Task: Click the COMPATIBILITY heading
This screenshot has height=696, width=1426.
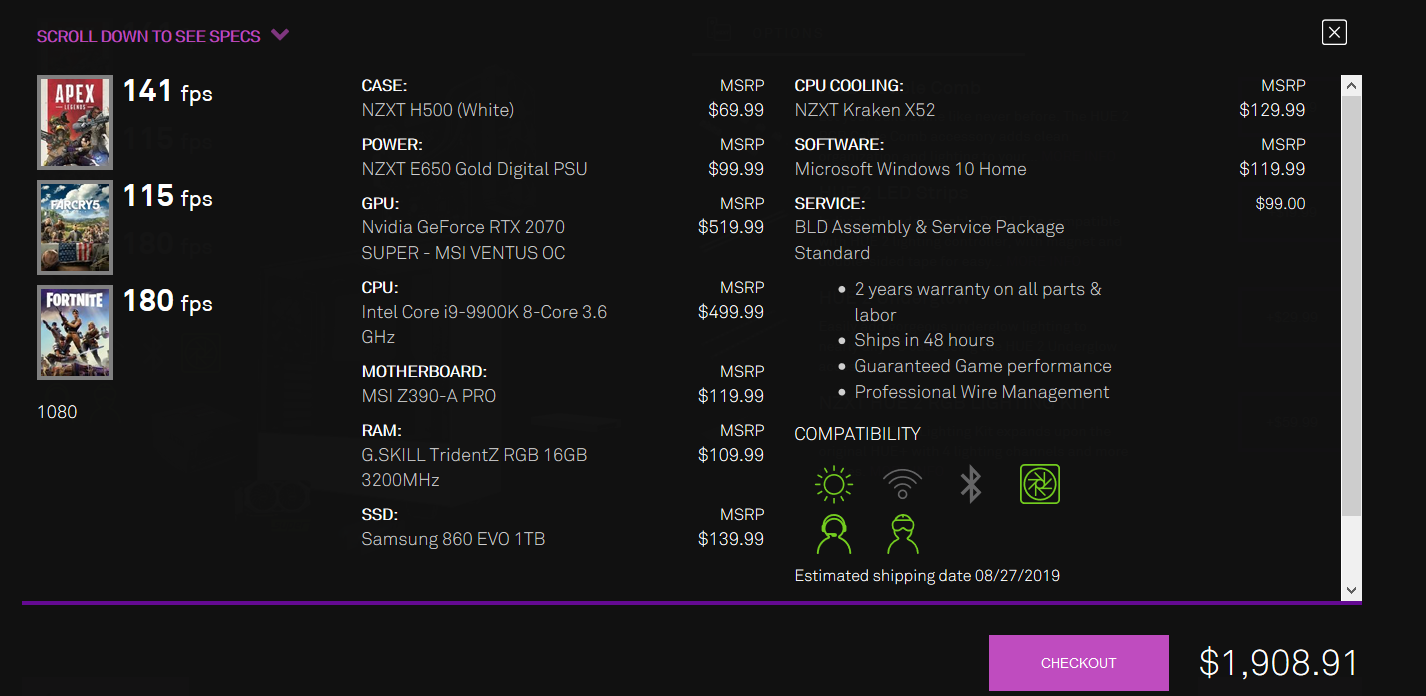Action: pyautogui.click(x=858, y=434)
